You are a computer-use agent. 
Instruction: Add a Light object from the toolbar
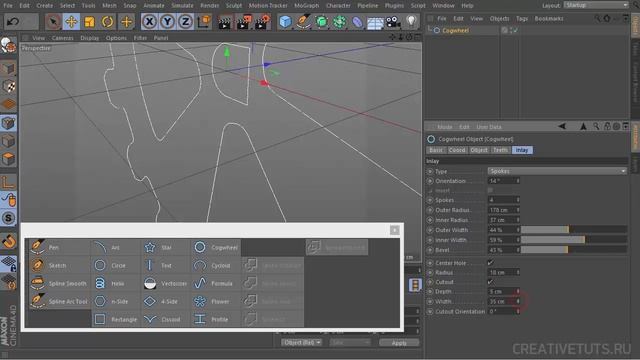411,21
